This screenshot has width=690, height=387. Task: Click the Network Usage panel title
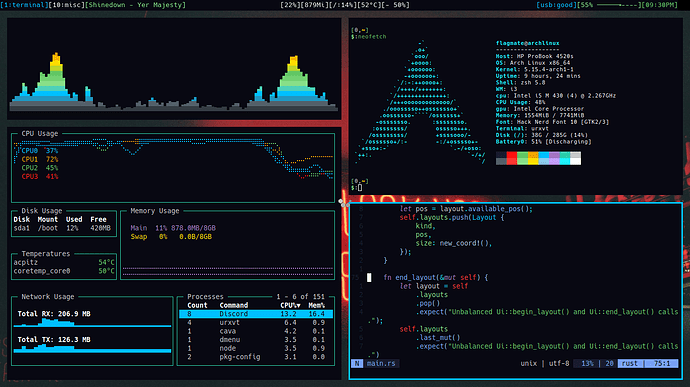[48, 296]
